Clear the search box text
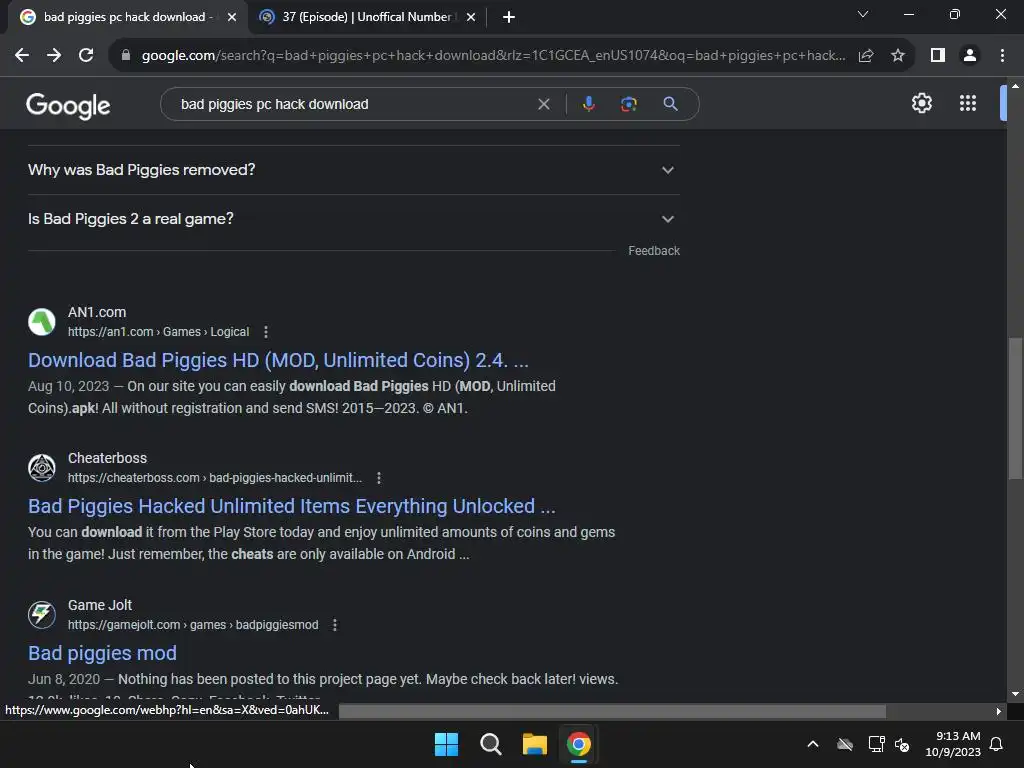This screenshot has width=1024, height=768. [543, 104]
